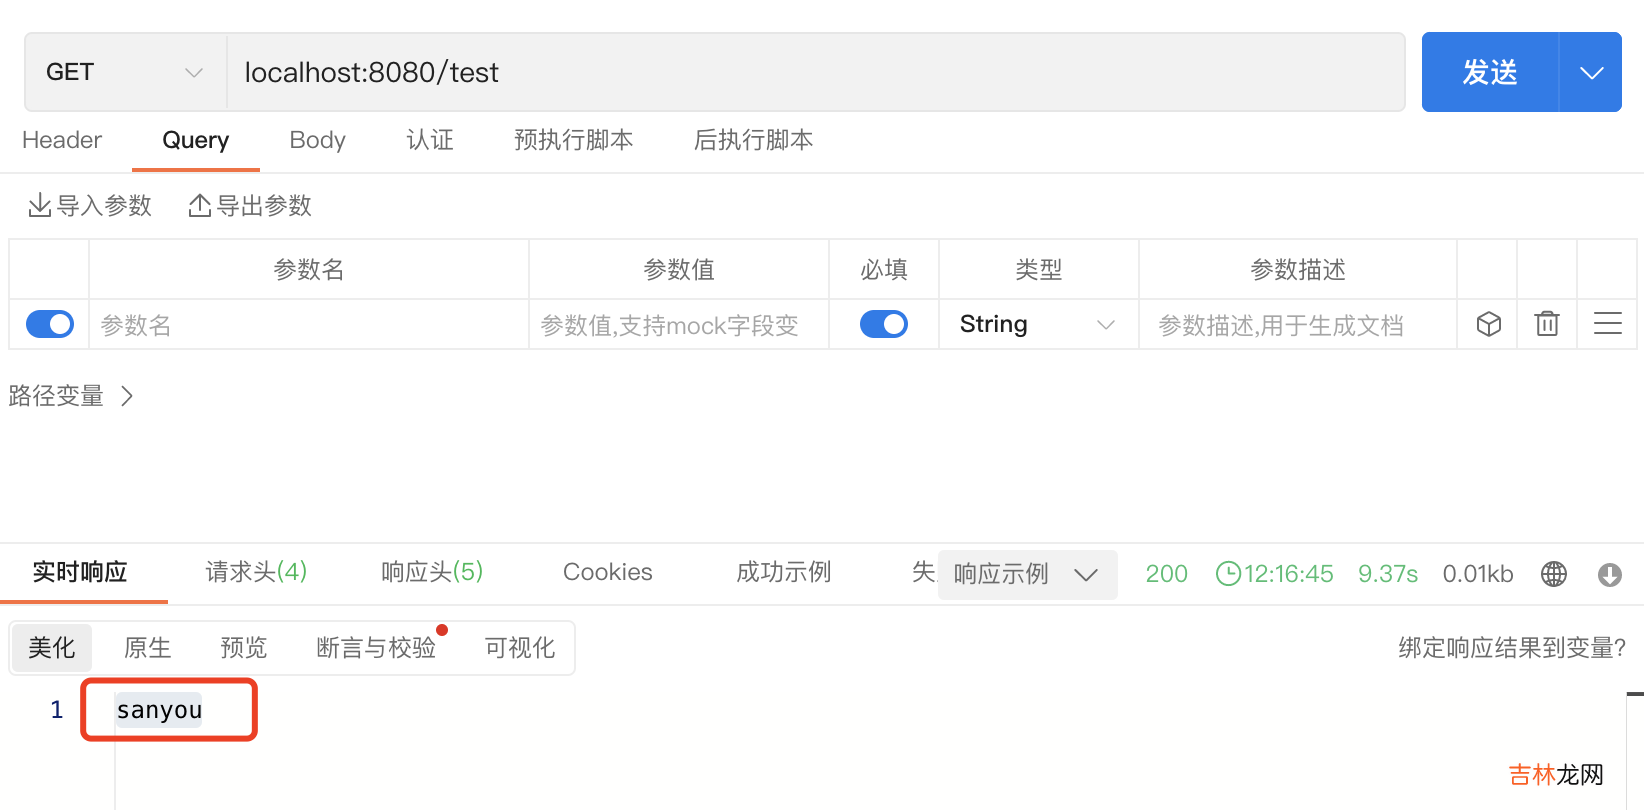Expand the path variables (路径变量) section

point(70,396)
